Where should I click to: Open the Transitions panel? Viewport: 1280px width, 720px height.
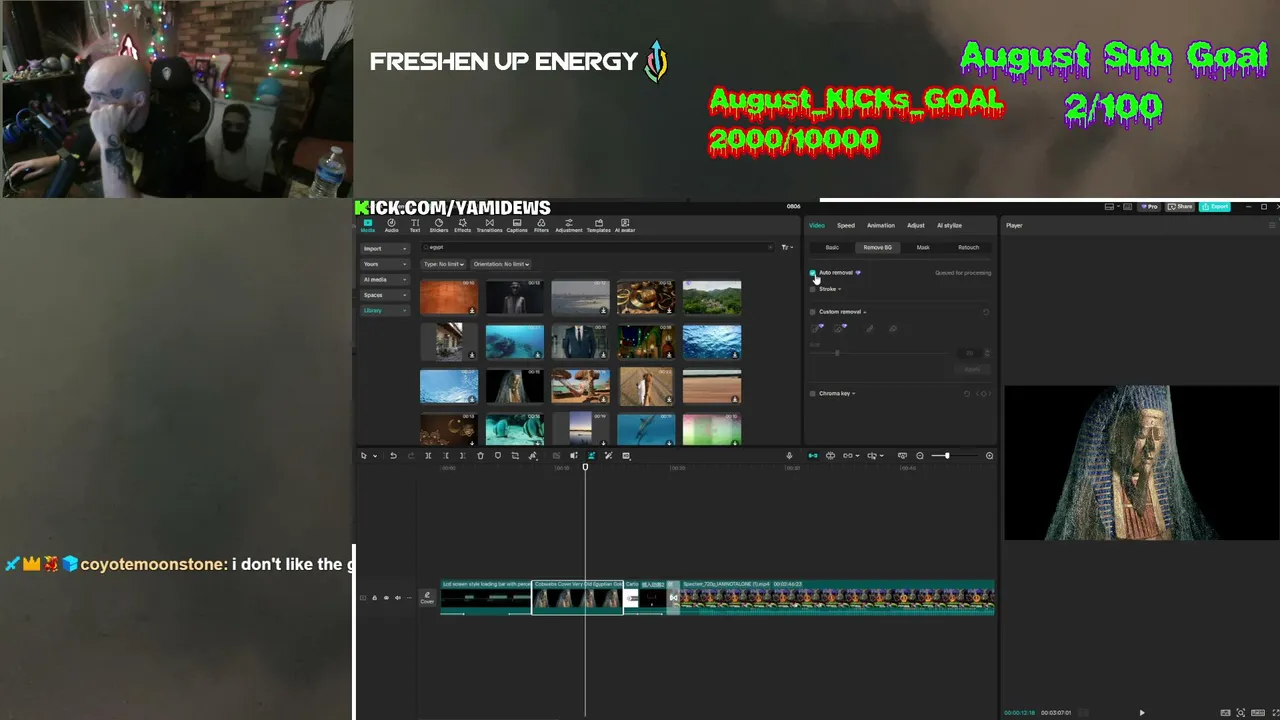(x=489, y=225)
